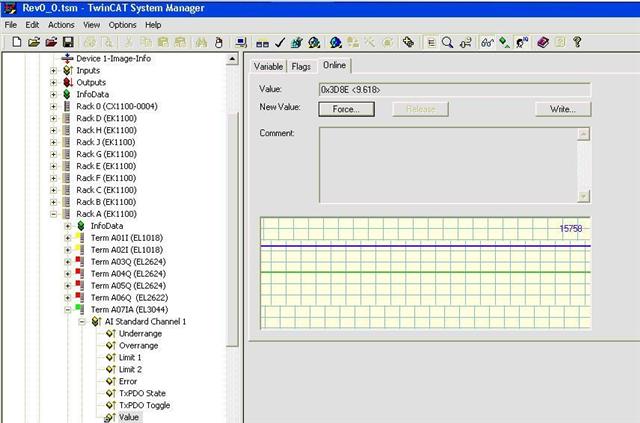Click the question mark Help icon

pyautogui.click(x=577, y=42)
